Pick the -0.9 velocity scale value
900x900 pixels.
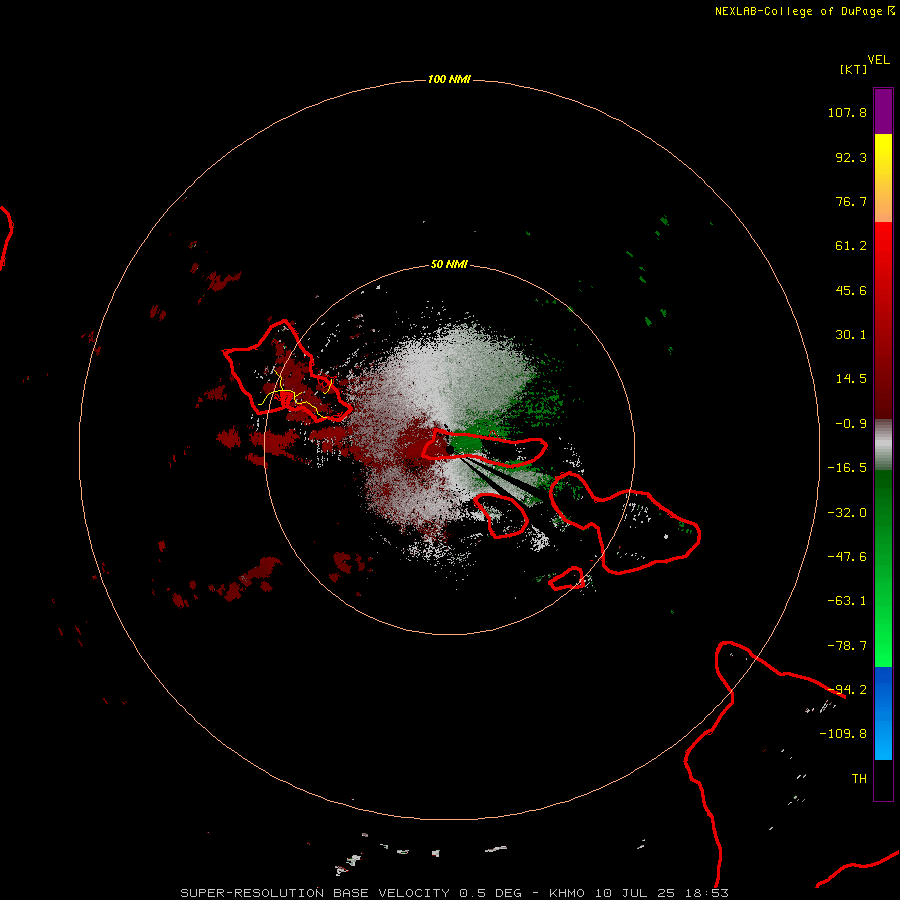pos(851,424)
